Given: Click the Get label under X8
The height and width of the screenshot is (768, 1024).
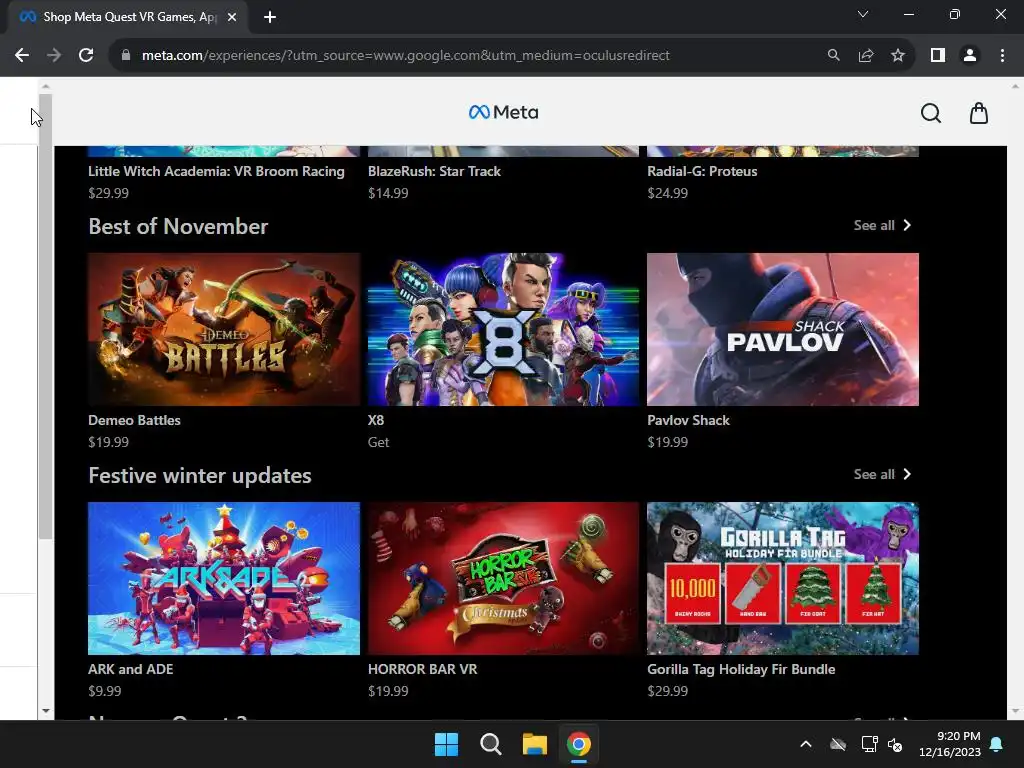Looking at the screenshot, I should tap(378, 442).
